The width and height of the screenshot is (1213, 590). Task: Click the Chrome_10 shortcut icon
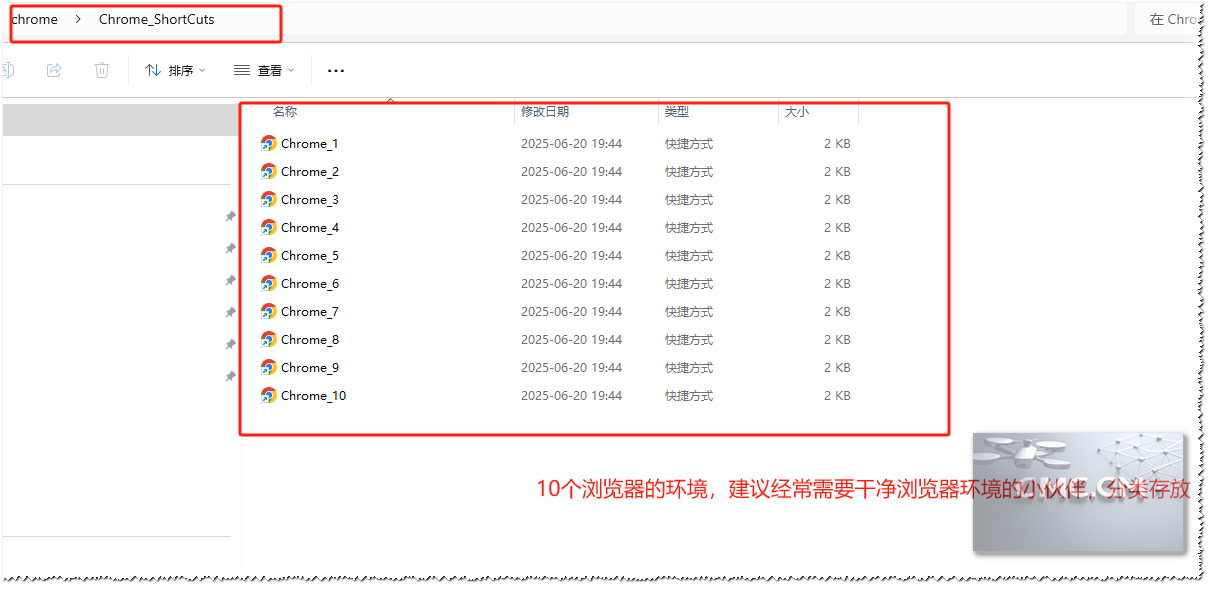[268, 395]
